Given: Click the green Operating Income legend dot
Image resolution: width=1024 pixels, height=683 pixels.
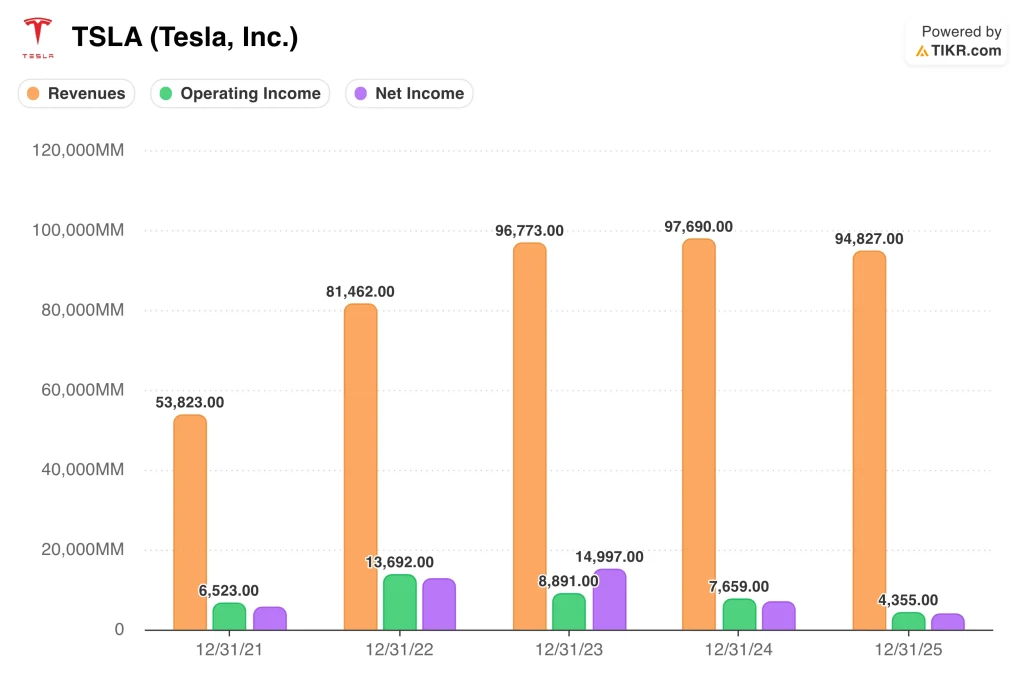Looking at the screenshot, I should click(166, 94).
